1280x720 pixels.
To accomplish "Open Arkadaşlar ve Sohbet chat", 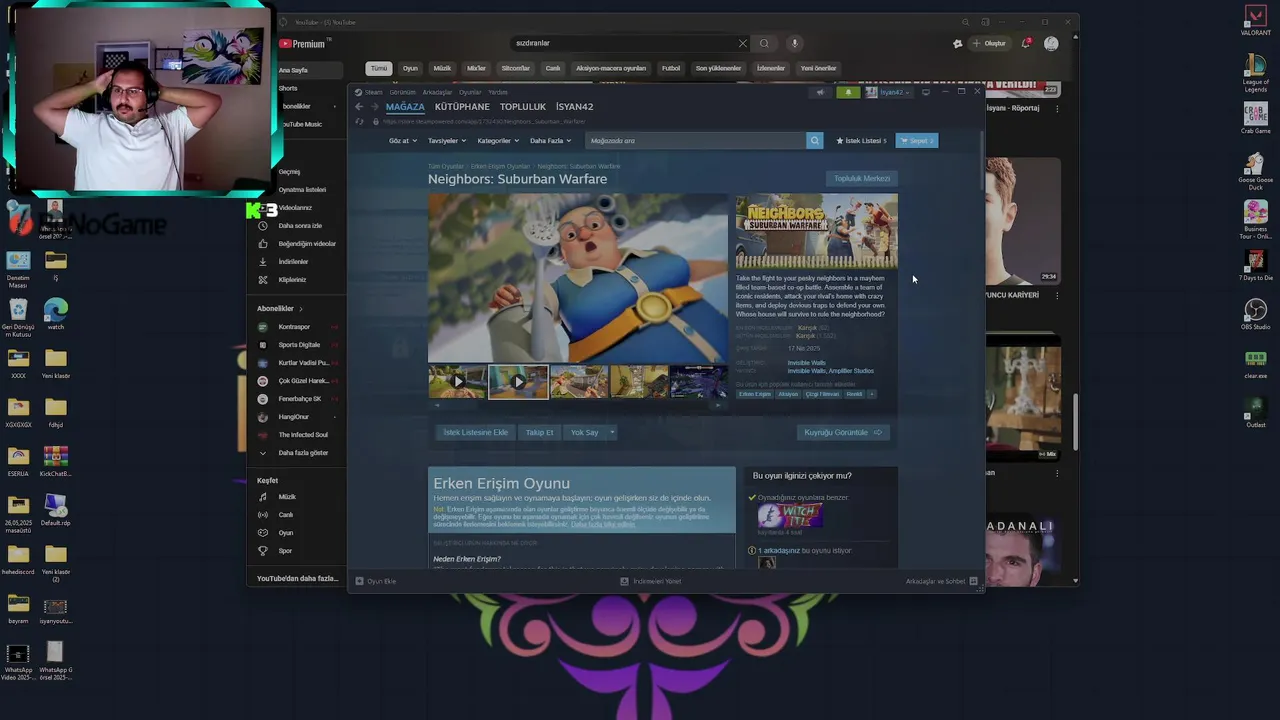I will tap(941, 581).
